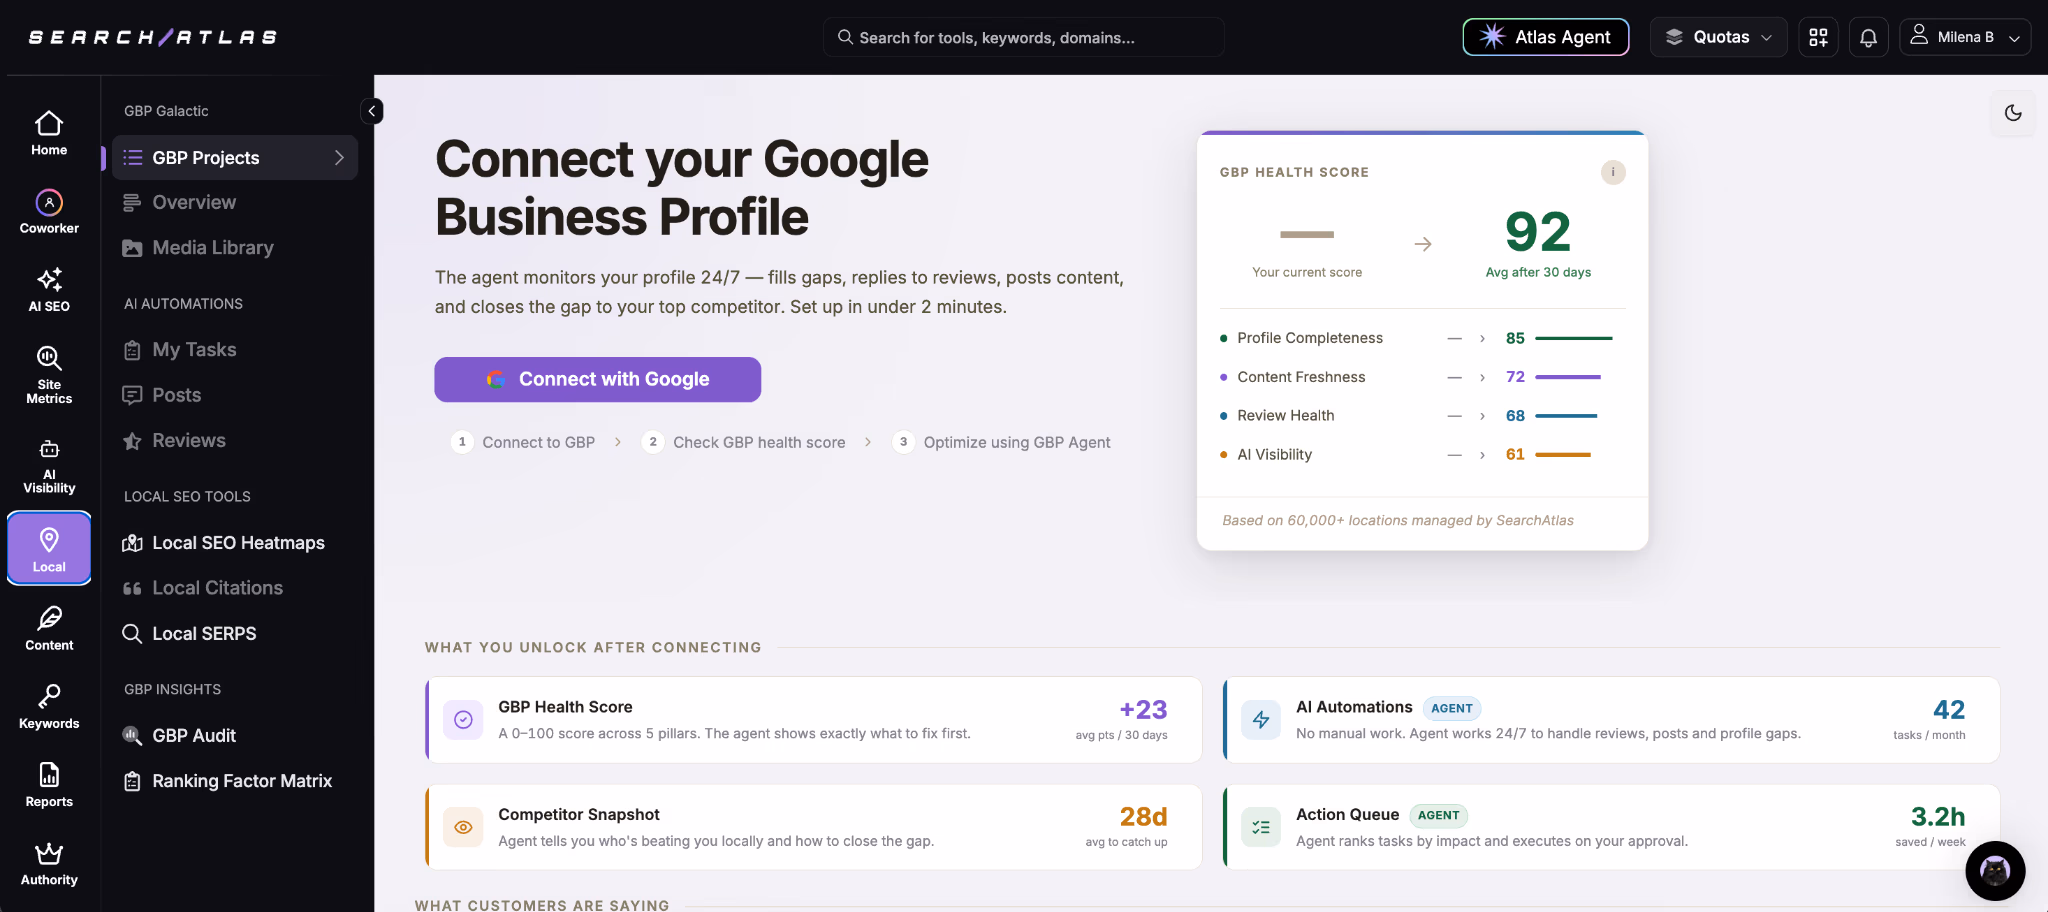Open the Keywords section
This screenshot has width=2048, height=912.
coord(49,707)
